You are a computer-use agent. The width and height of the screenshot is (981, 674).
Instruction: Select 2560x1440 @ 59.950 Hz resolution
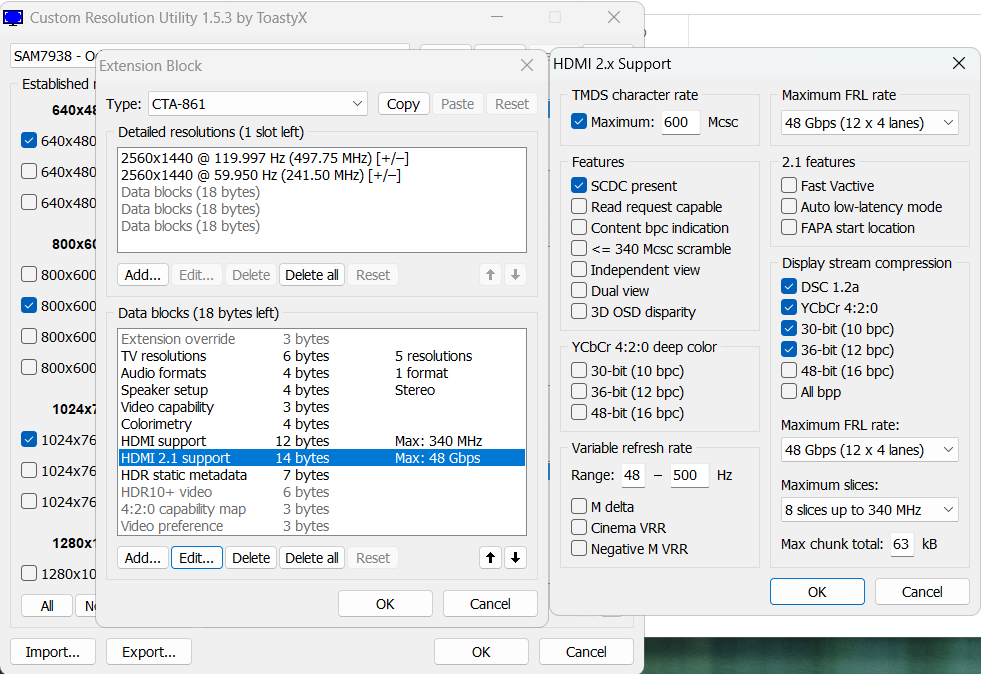point(322,175)
